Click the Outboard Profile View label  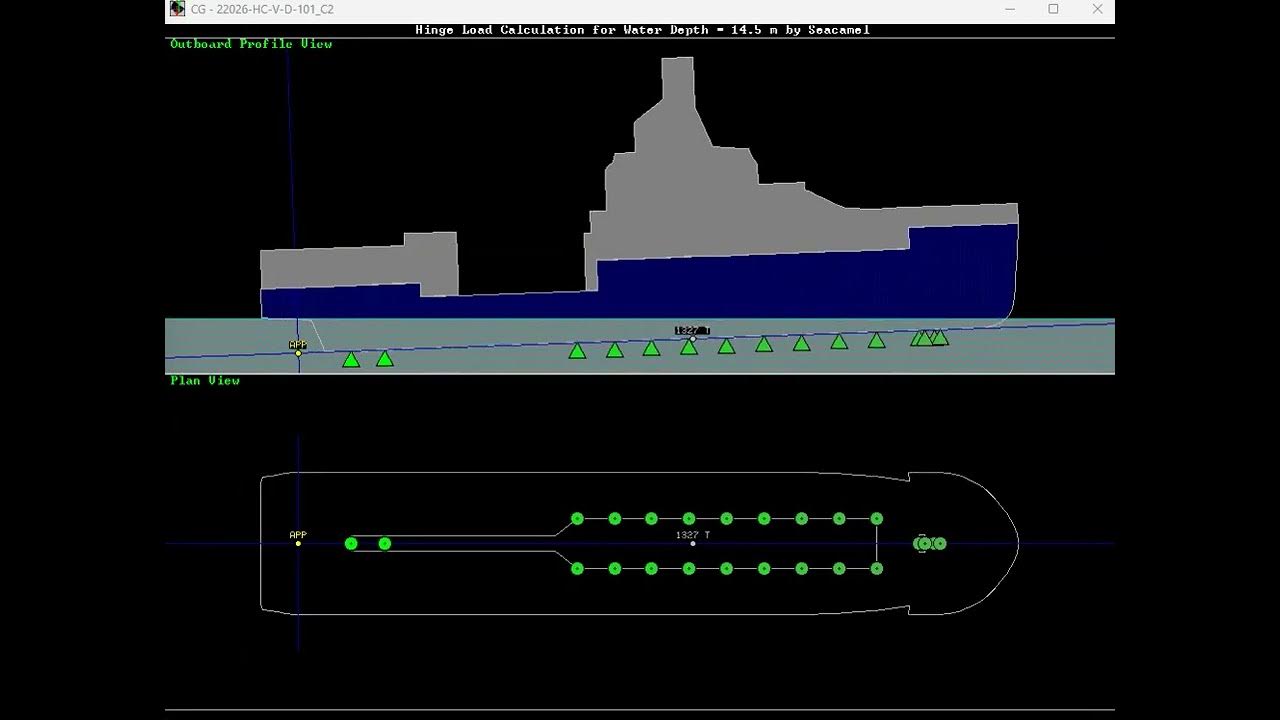coord(251,44)
